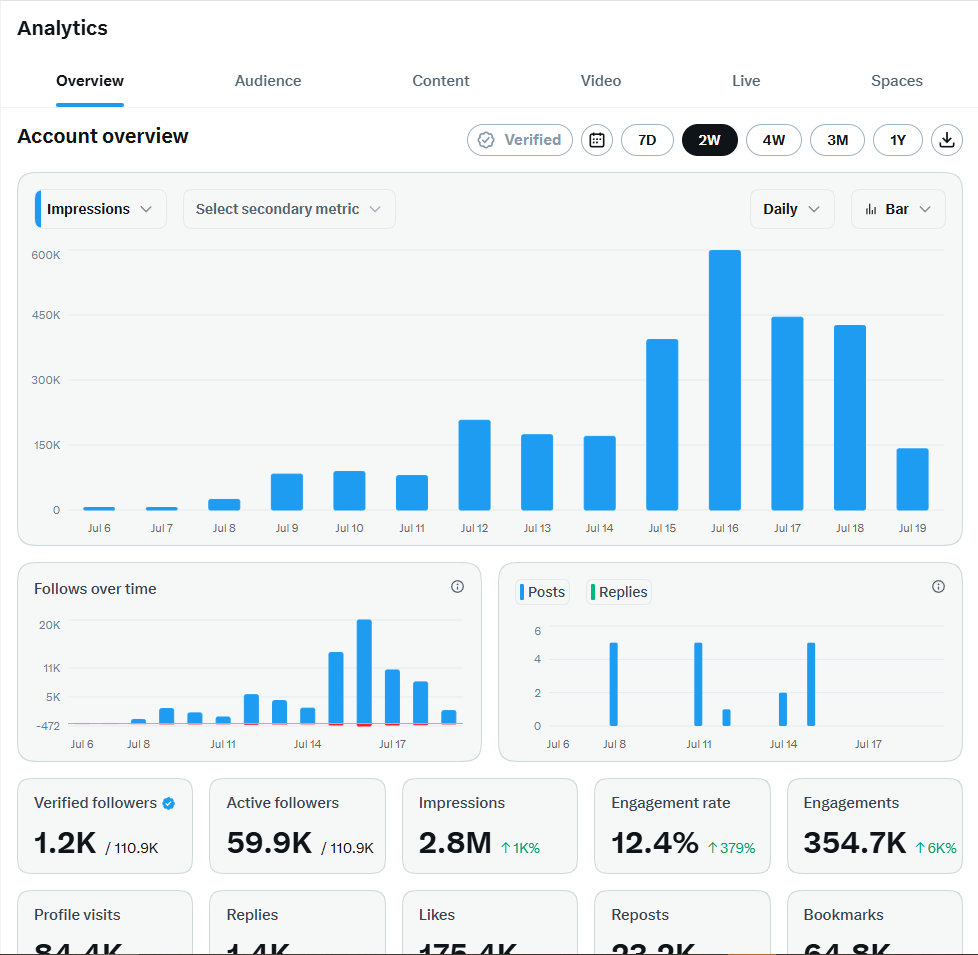Click the Follows over time title

(95, 589)
